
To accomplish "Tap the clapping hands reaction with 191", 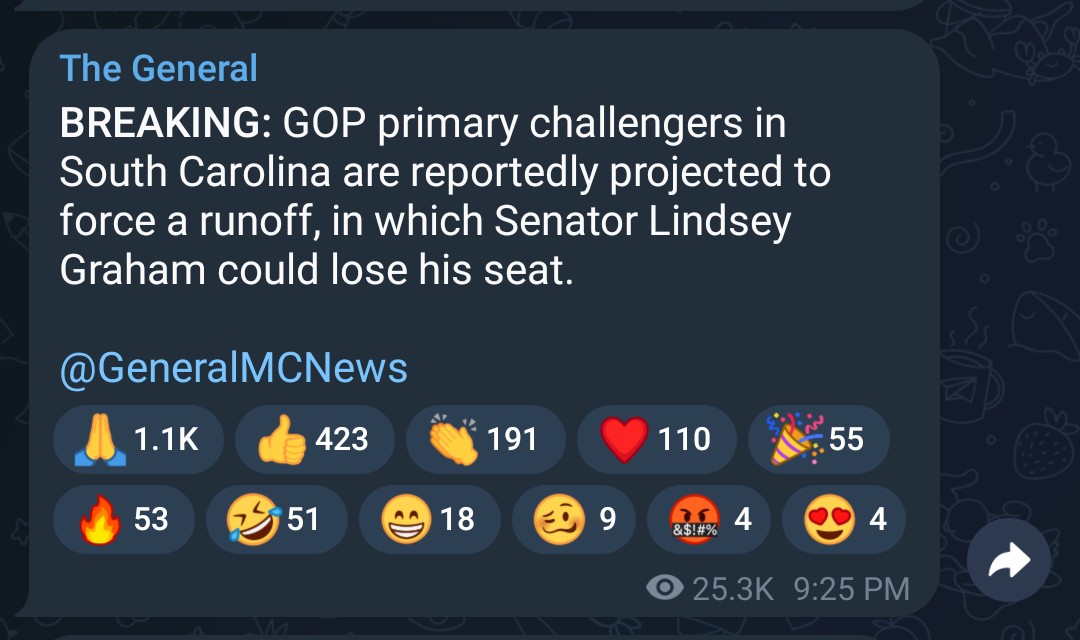I will (483, 439).
